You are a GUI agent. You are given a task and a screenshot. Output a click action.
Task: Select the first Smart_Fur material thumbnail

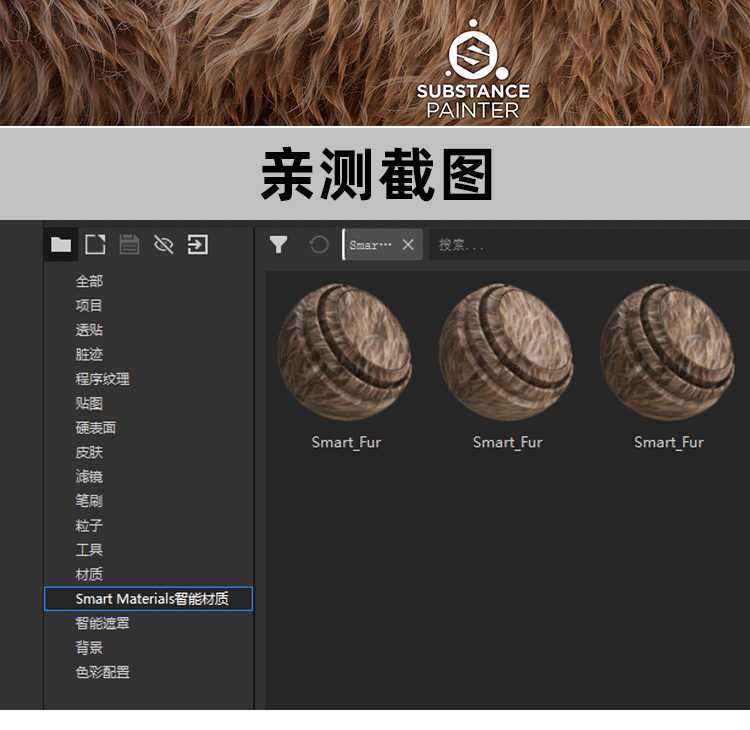(345, 352)
